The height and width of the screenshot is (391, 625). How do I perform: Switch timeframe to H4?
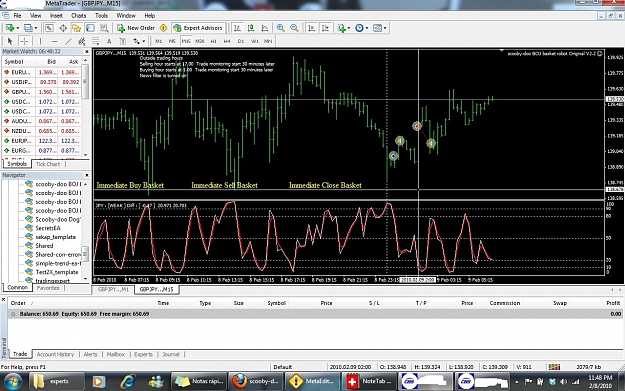pos(227,41)
